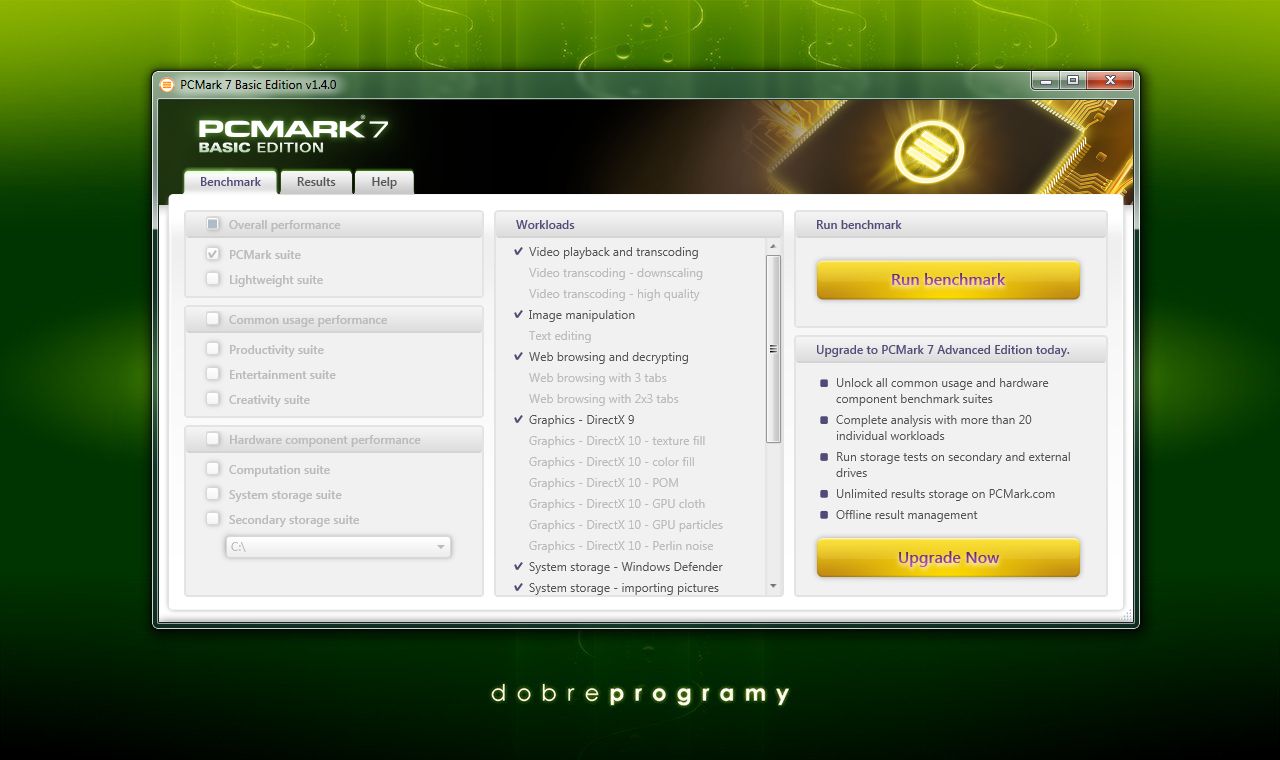Viewport: 1280px width, 760px height.
Task: Select Graphics - DirectX 10 - texture fill
Action: (616, 441)
